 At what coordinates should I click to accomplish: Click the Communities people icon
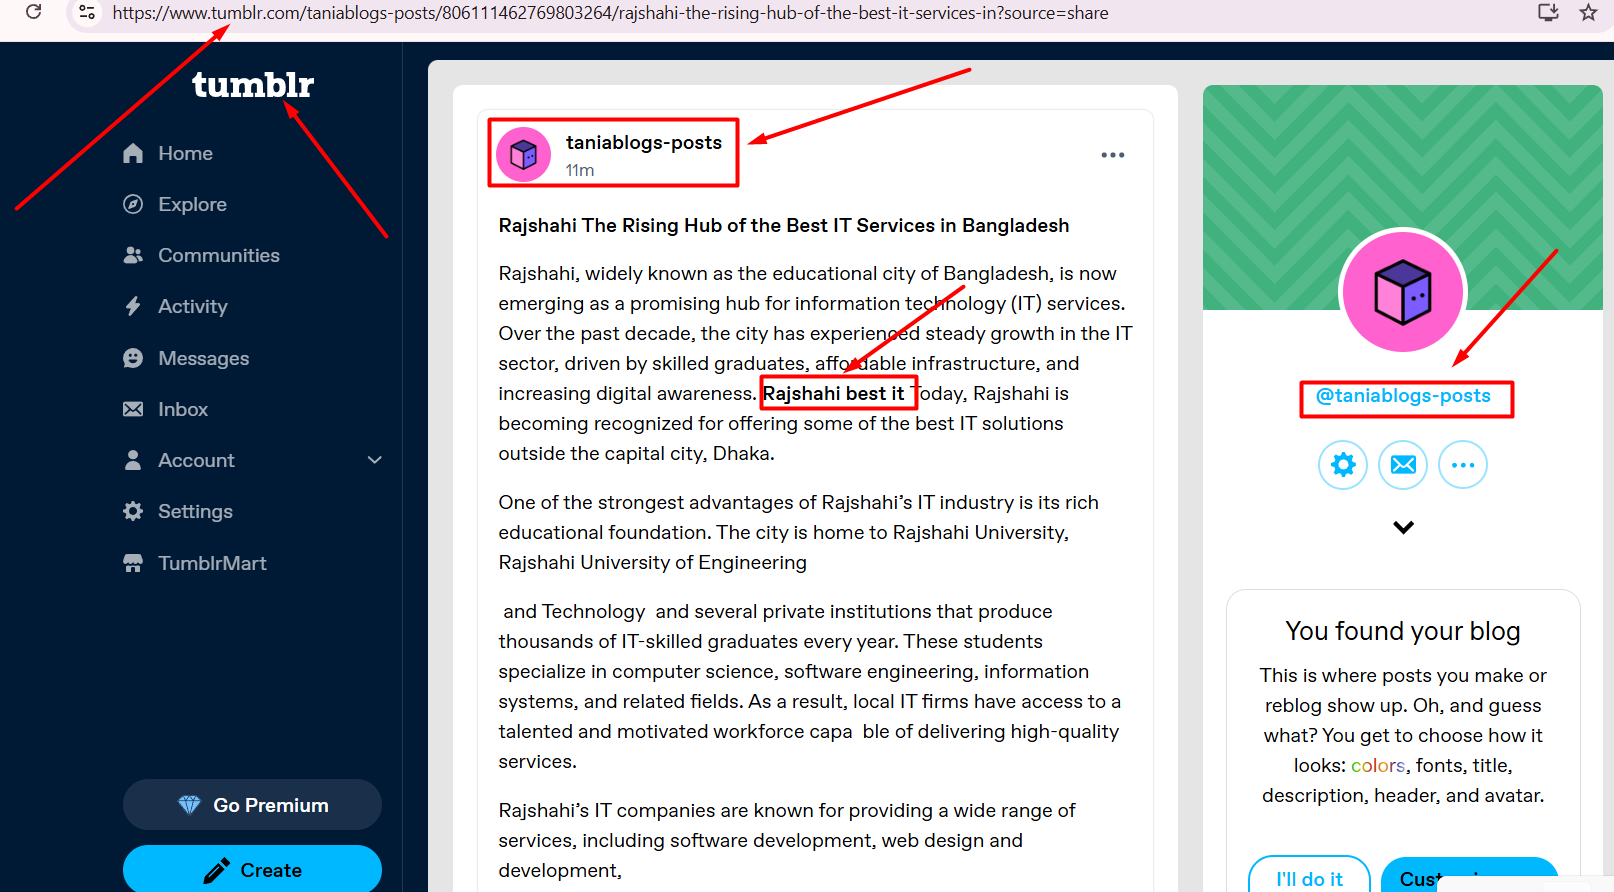[x=133, y=255]
